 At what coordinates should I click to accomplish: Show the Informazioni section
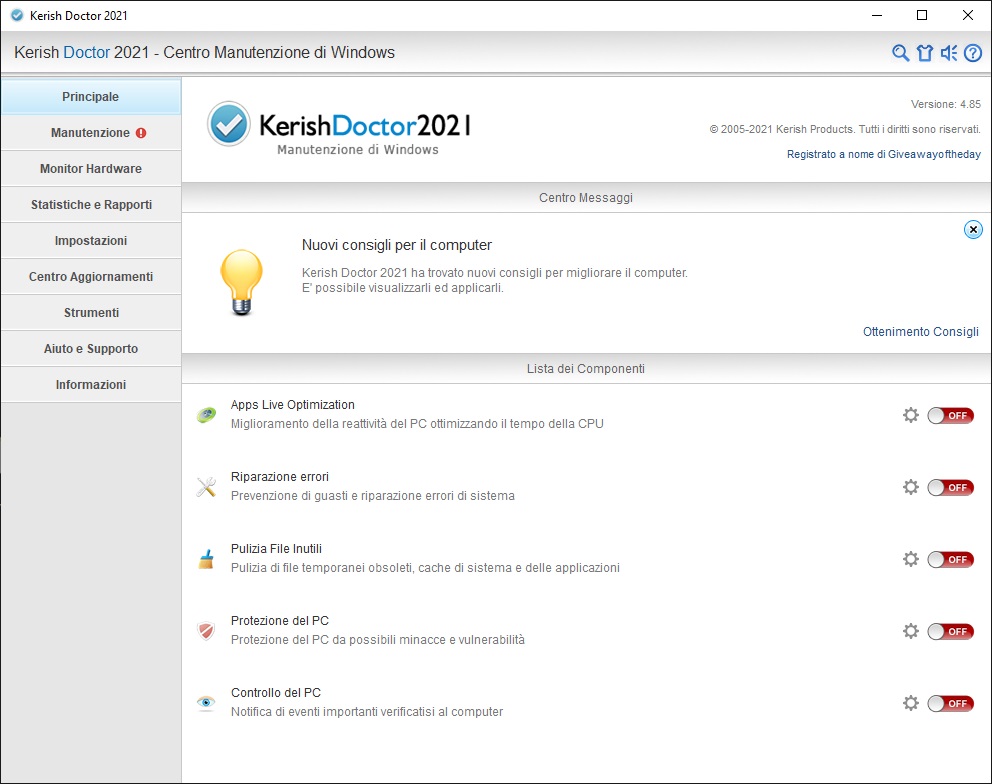point(90,385)
